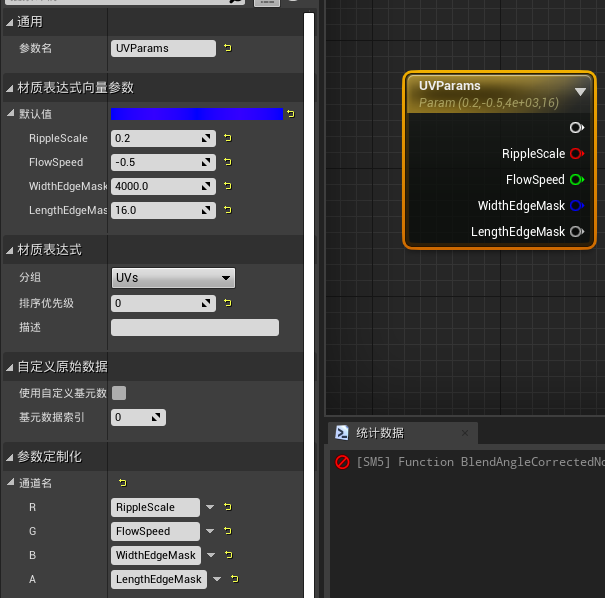The image size is (605, 598).
Task: Open the 分组 UVs dropdown
Action: tap(173, 278)
